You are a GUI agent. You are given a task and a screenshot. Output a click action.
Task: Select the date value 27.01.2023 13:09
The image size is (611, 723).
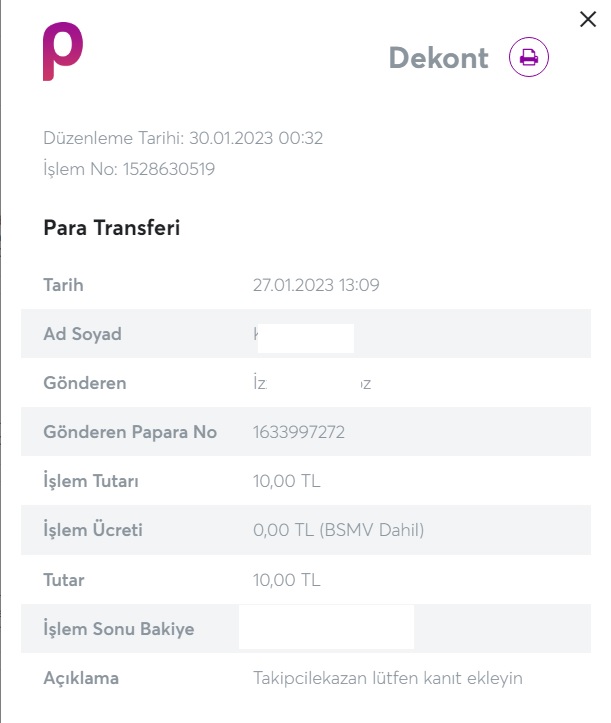[316, 285]
